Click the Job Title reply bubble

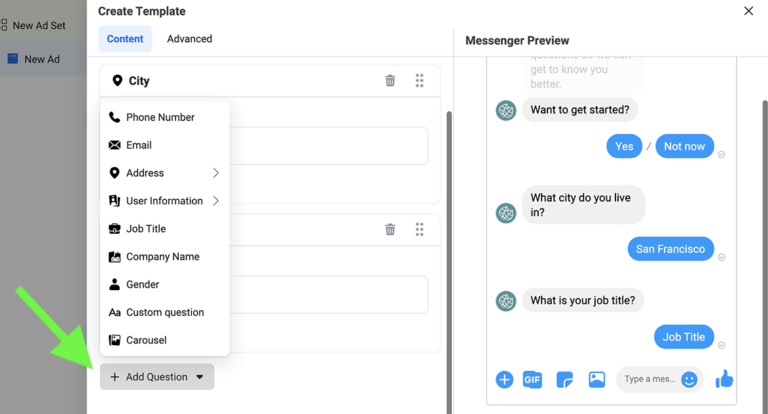coord(684,337)
